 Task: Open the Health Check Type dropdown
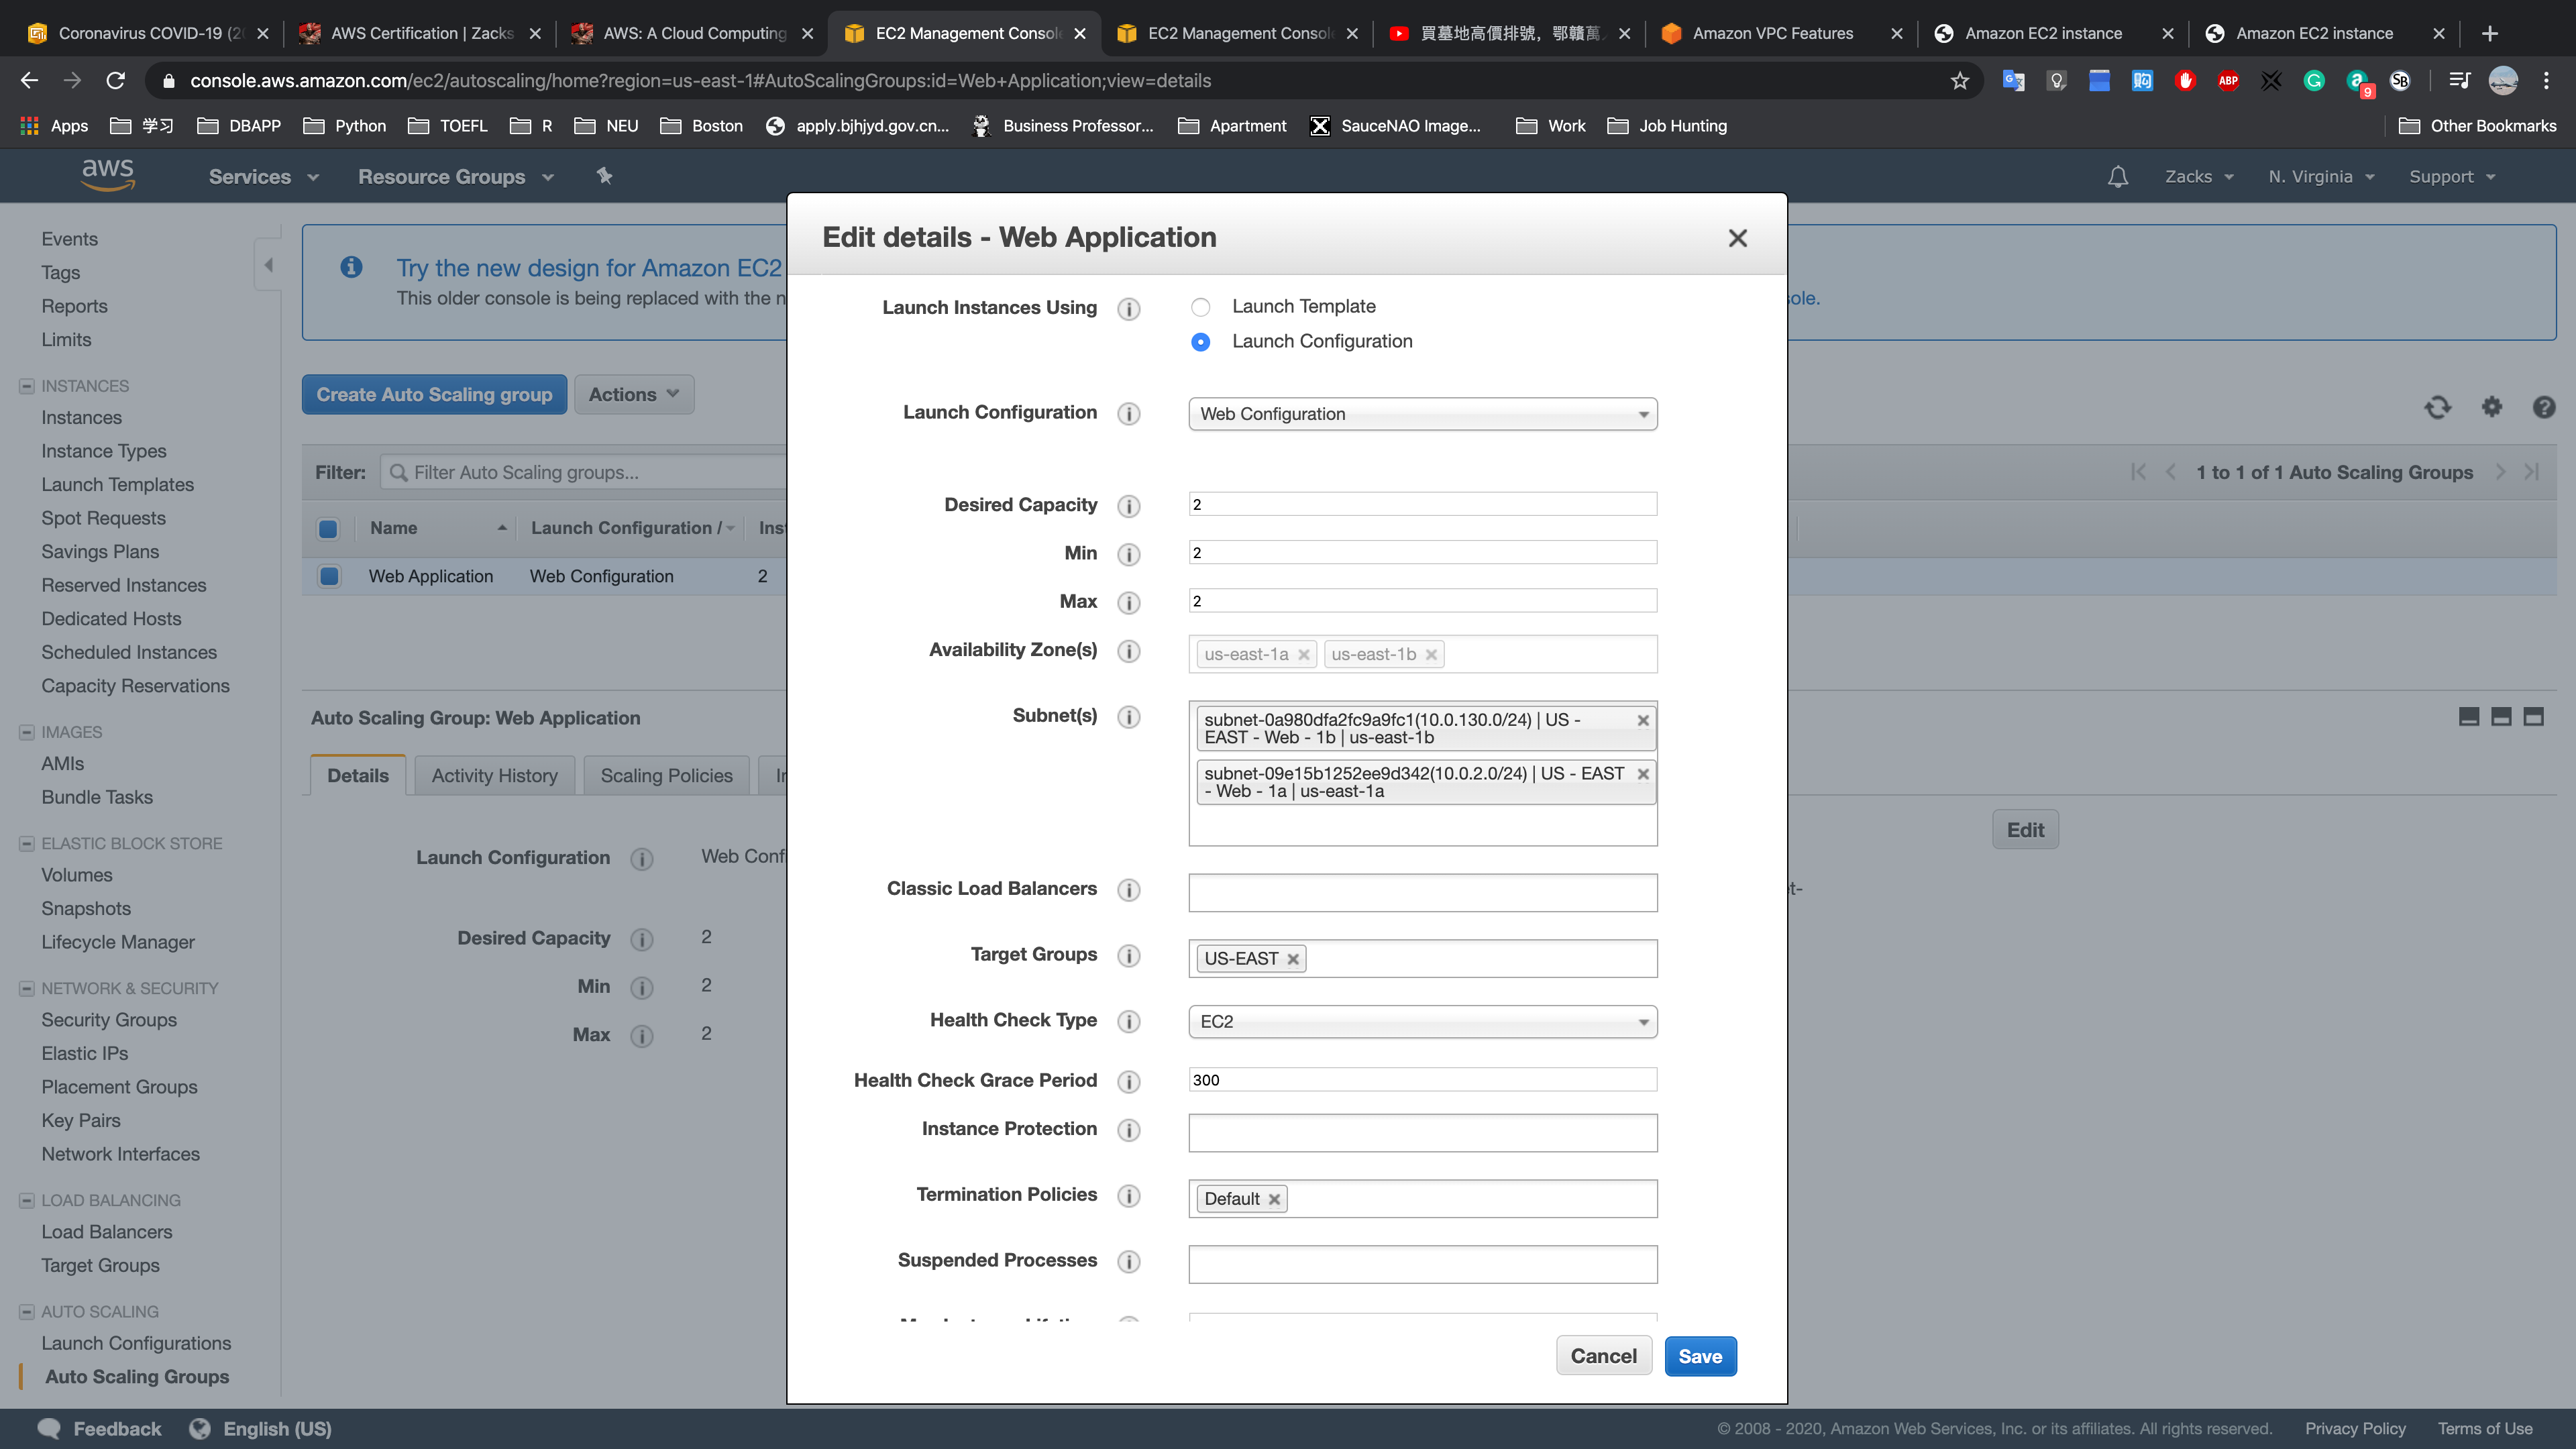click(1422, 1021)
